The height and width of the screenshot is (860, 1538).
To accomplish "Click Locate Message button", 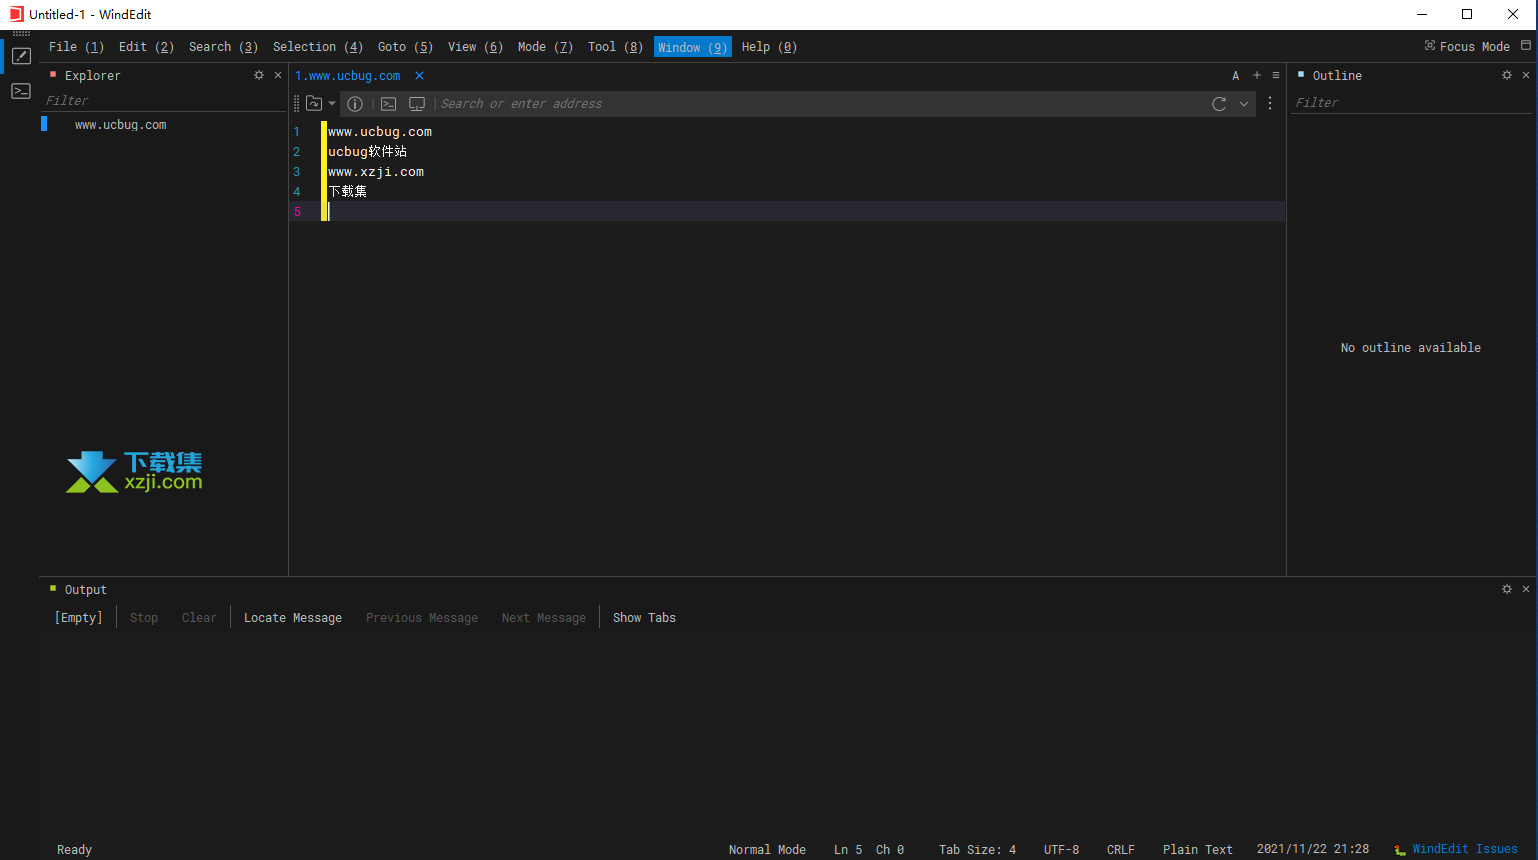I will pos(293,618).
